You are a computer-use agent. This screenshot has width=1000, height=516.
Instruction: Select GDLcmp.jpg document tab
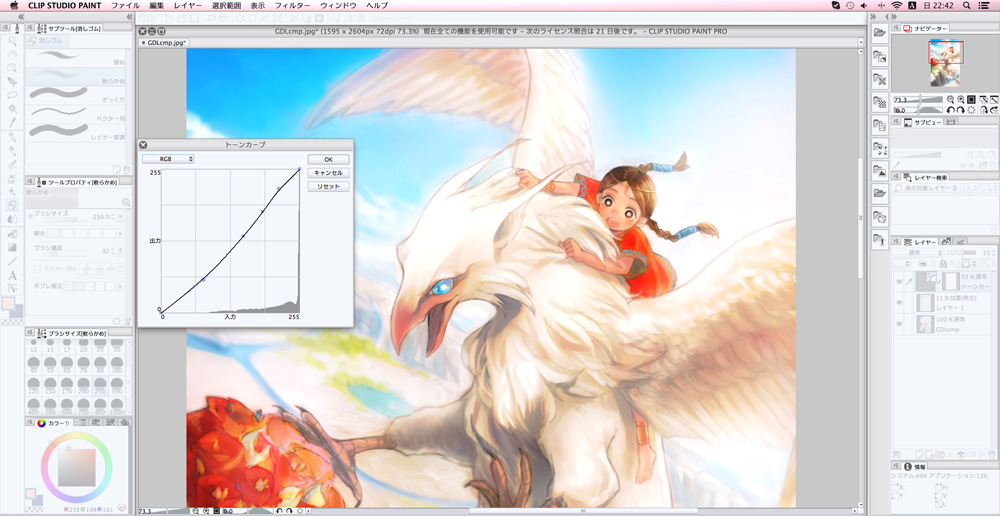(162, 43)
